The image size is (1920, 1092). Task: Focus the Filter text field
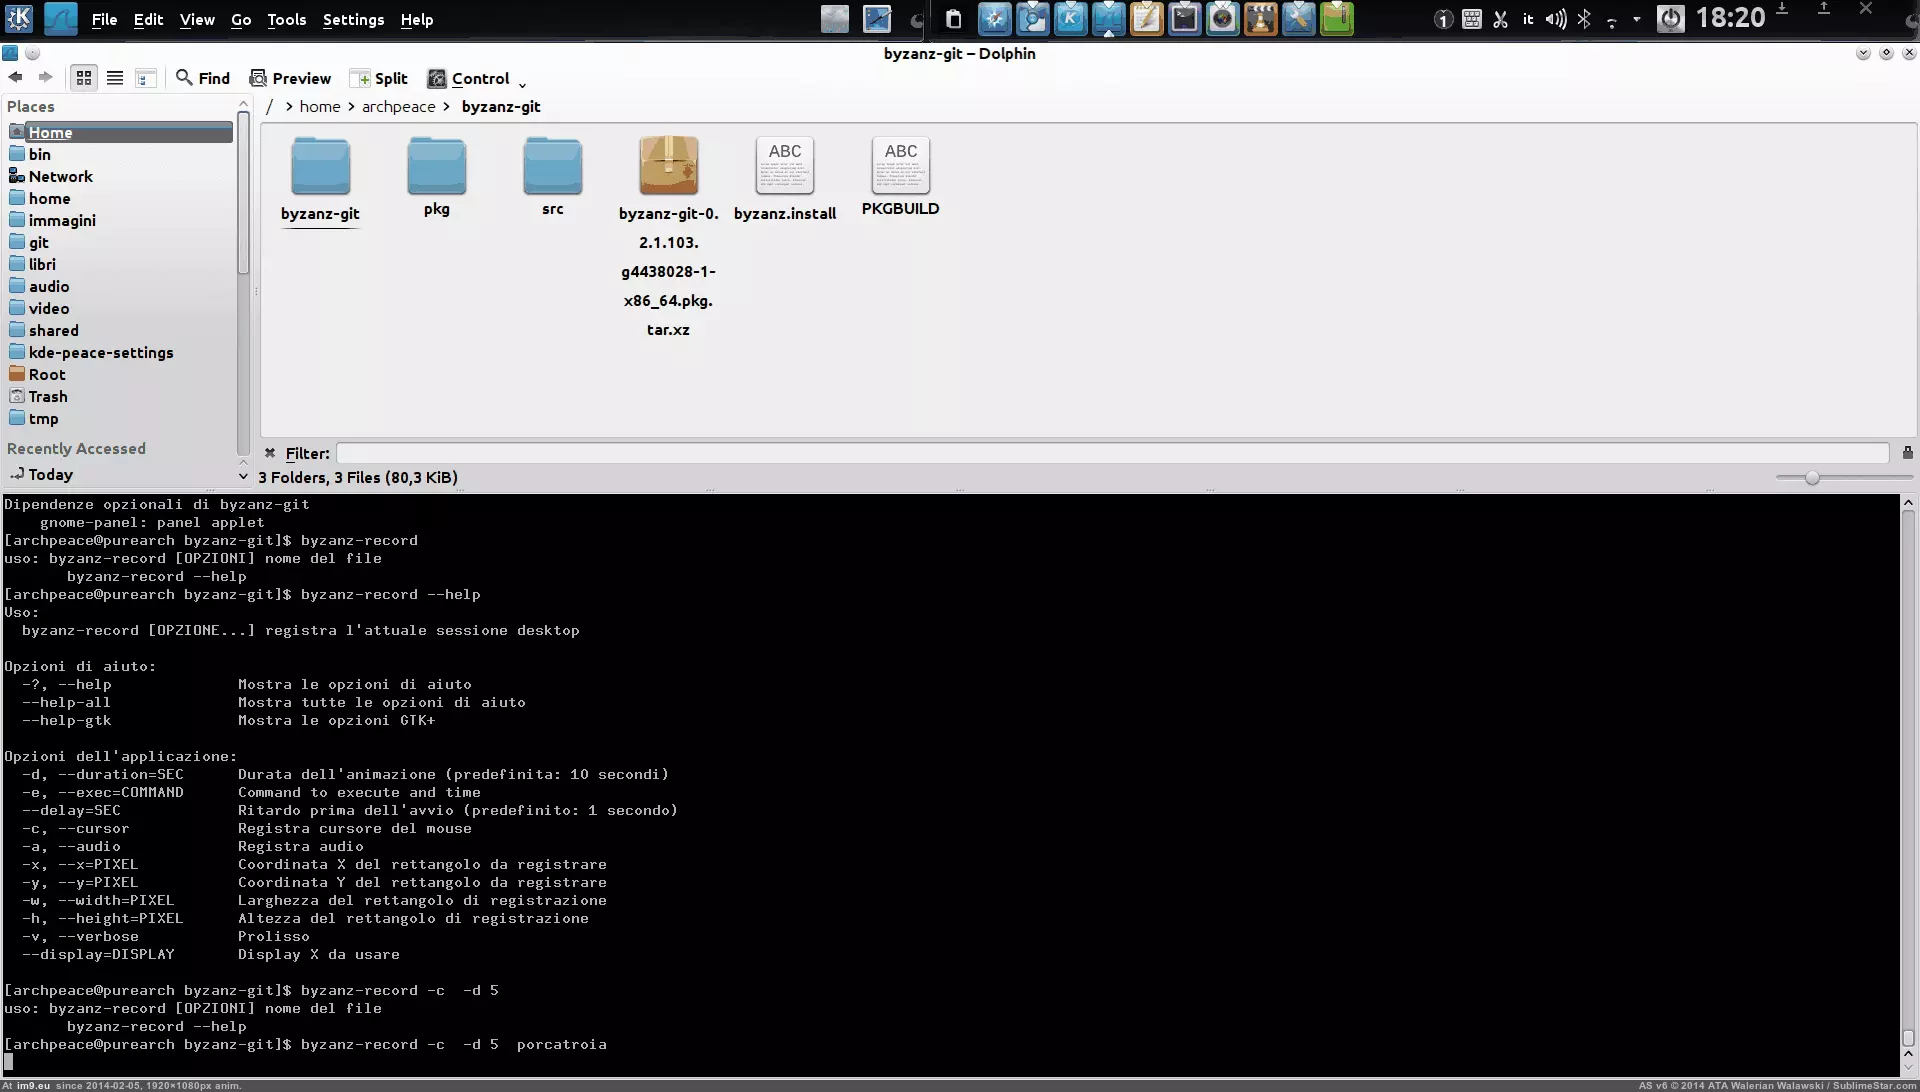click(1112, 453)
